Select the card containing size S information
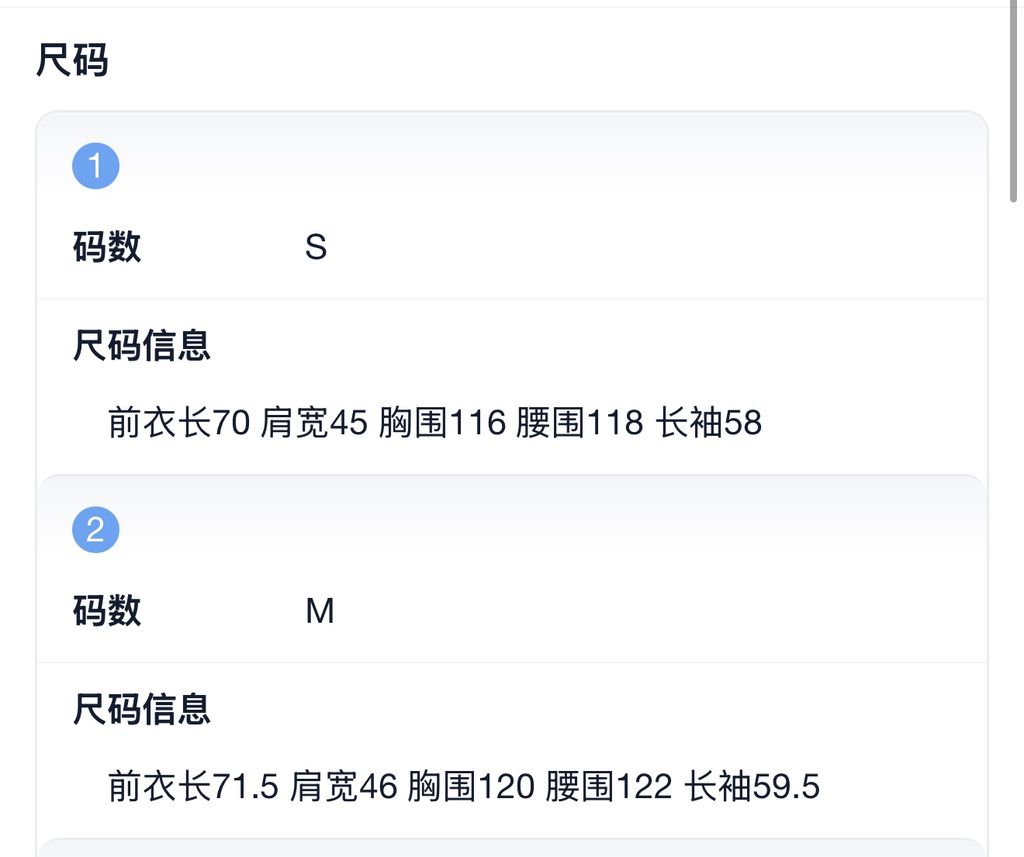 [510, 290]
